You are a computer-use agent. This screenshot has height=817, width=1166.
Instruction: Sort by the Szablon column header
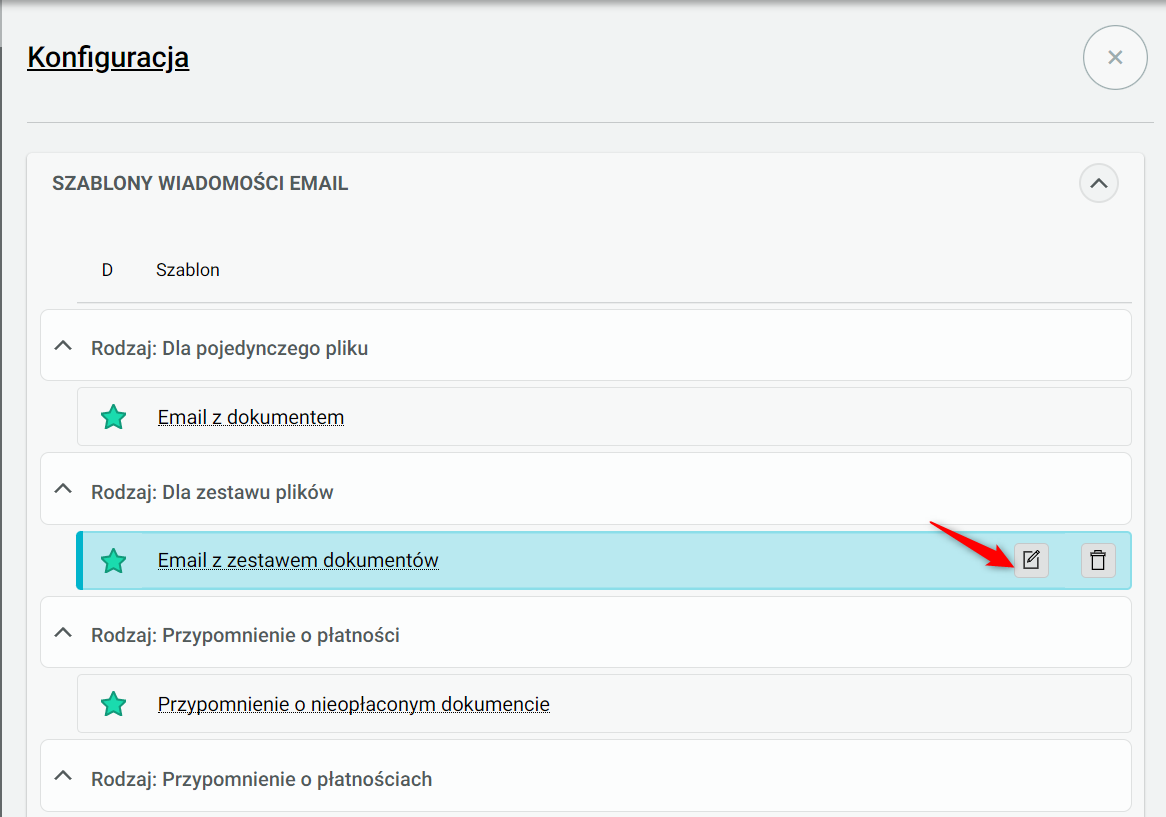tap(188, 270)
